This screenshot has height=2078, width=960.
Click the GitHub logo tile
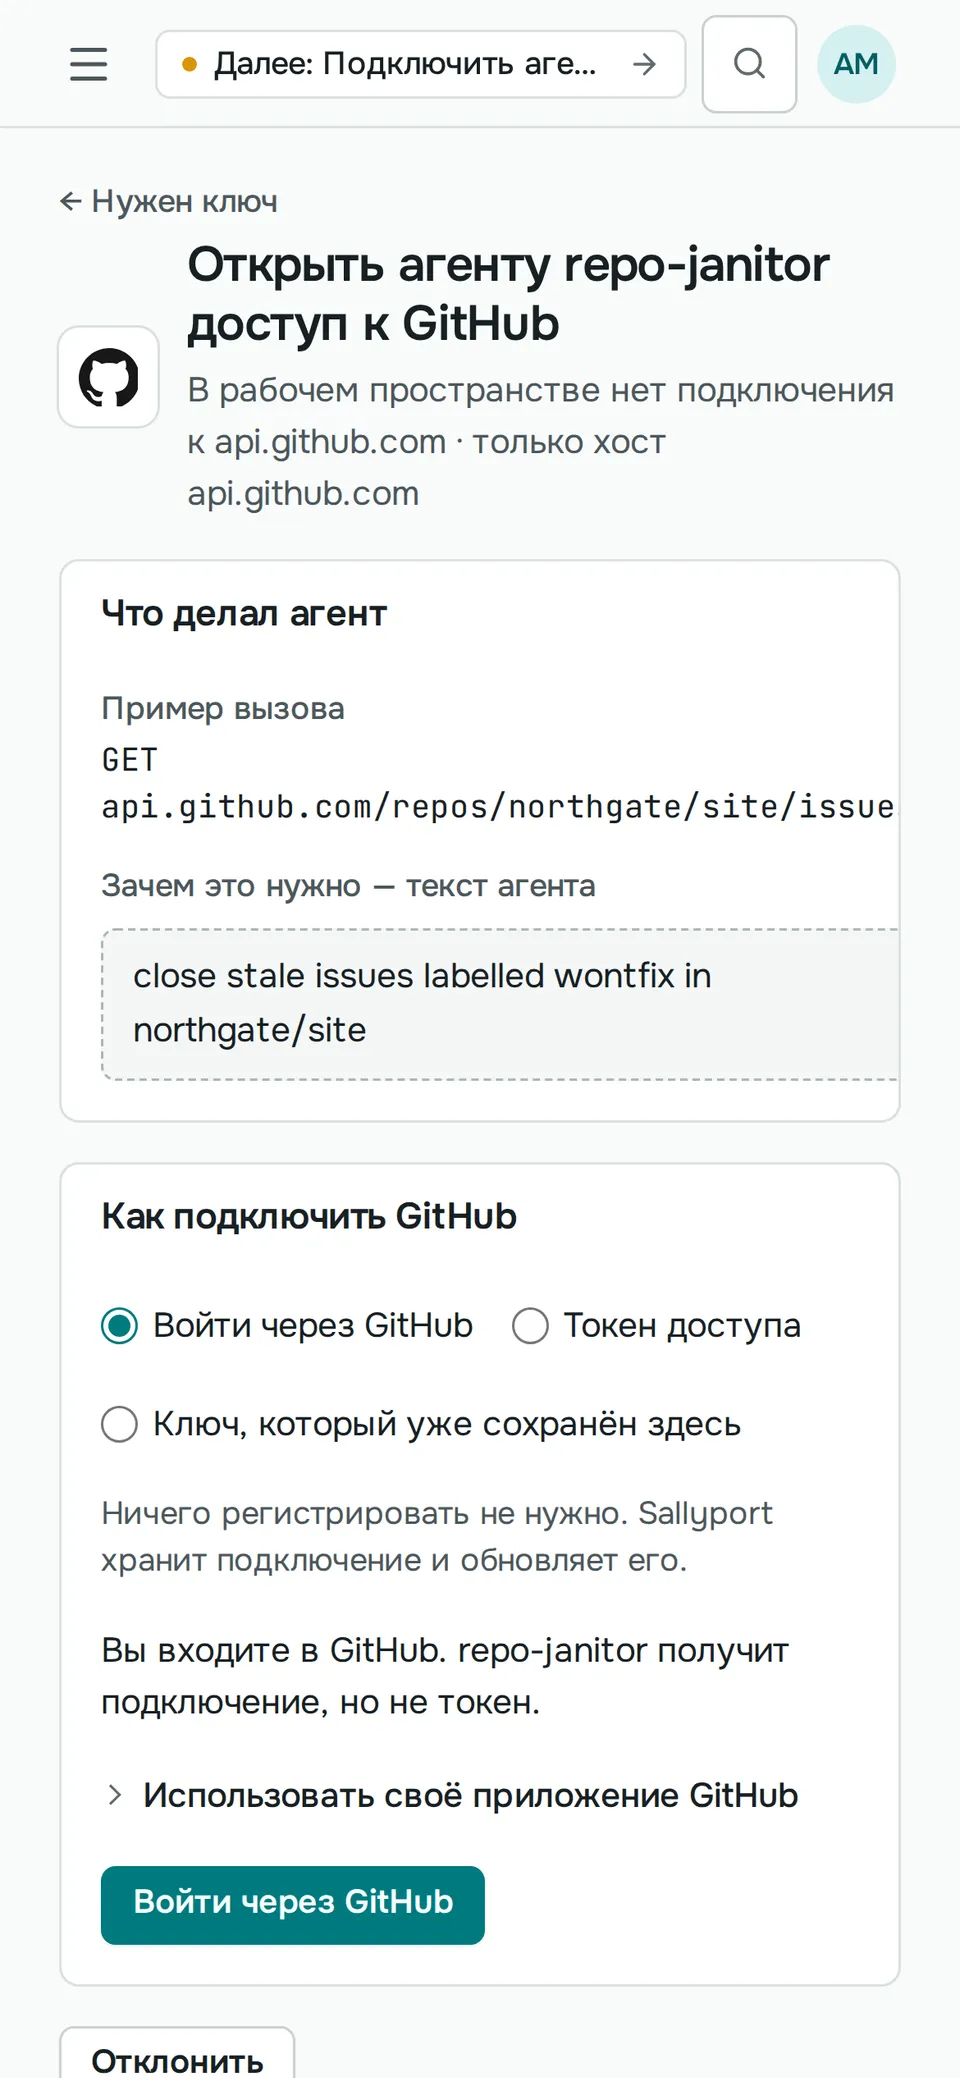coord(108,377)
